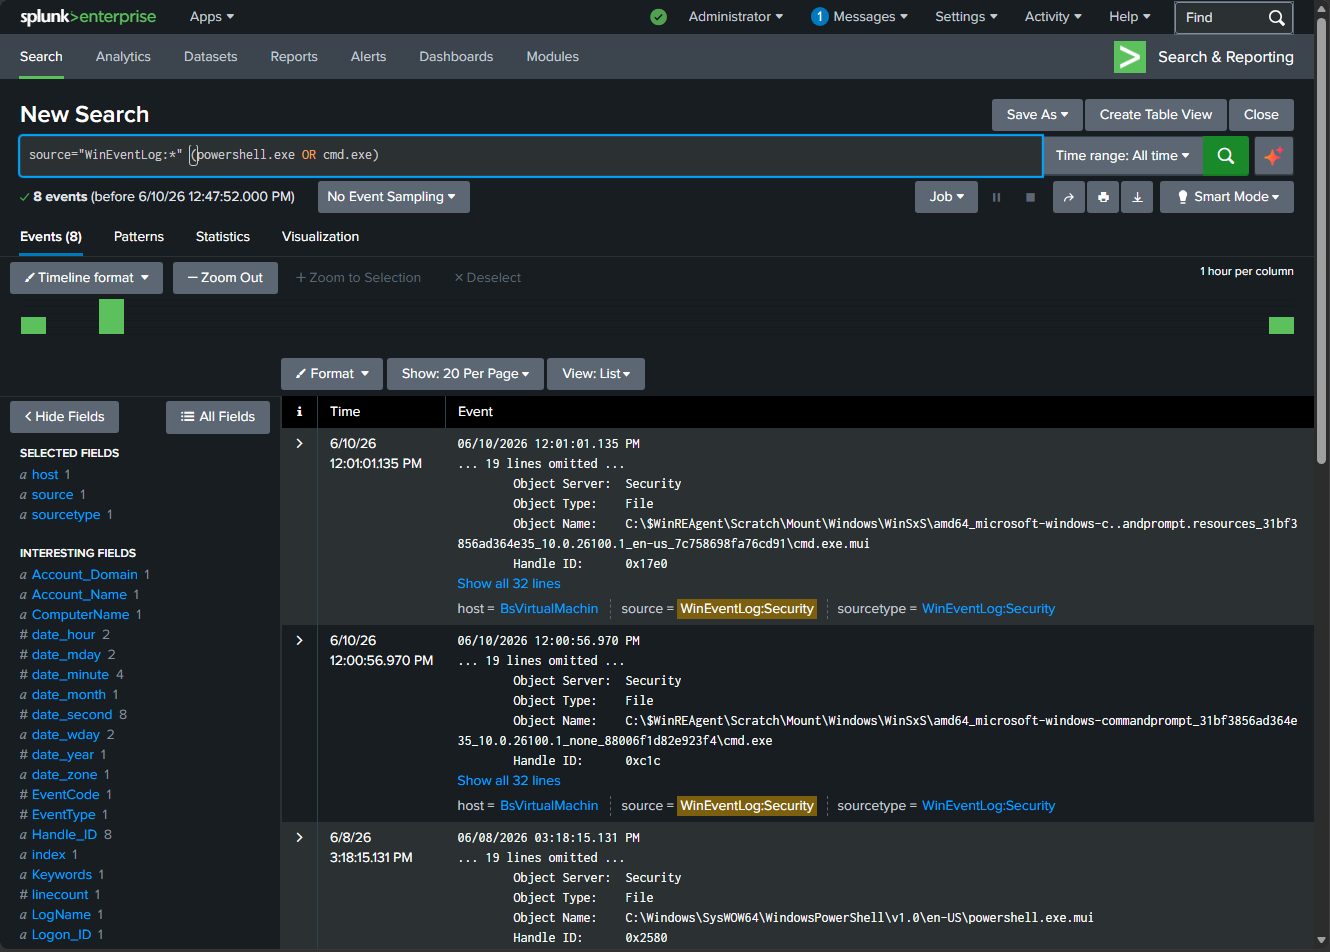Click the Close button
The height and width of the screenshot is (952, 1330).
point(1261,115)
